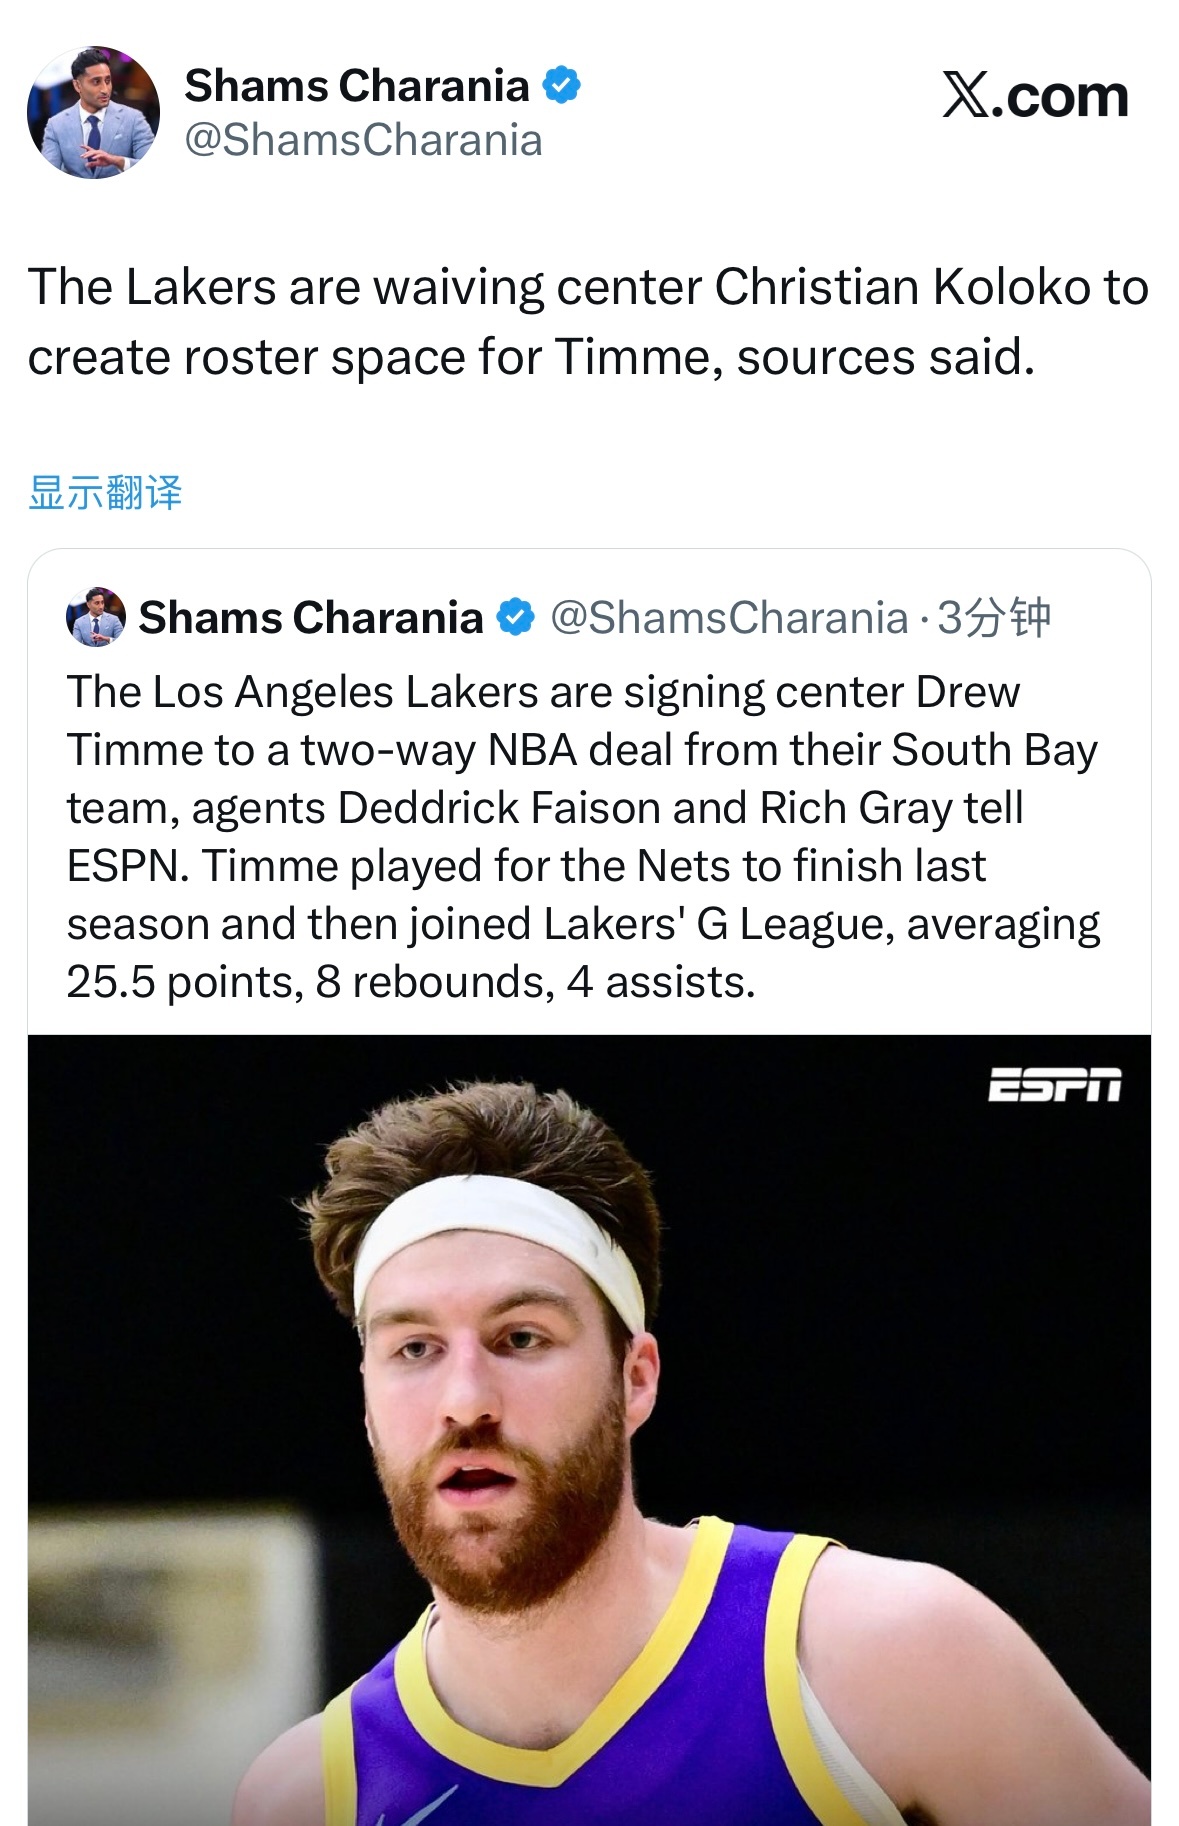This screenshot has height=1826, width=1179.
Task: Click small avatar in the quoted tweet
Action: (96, 617)
